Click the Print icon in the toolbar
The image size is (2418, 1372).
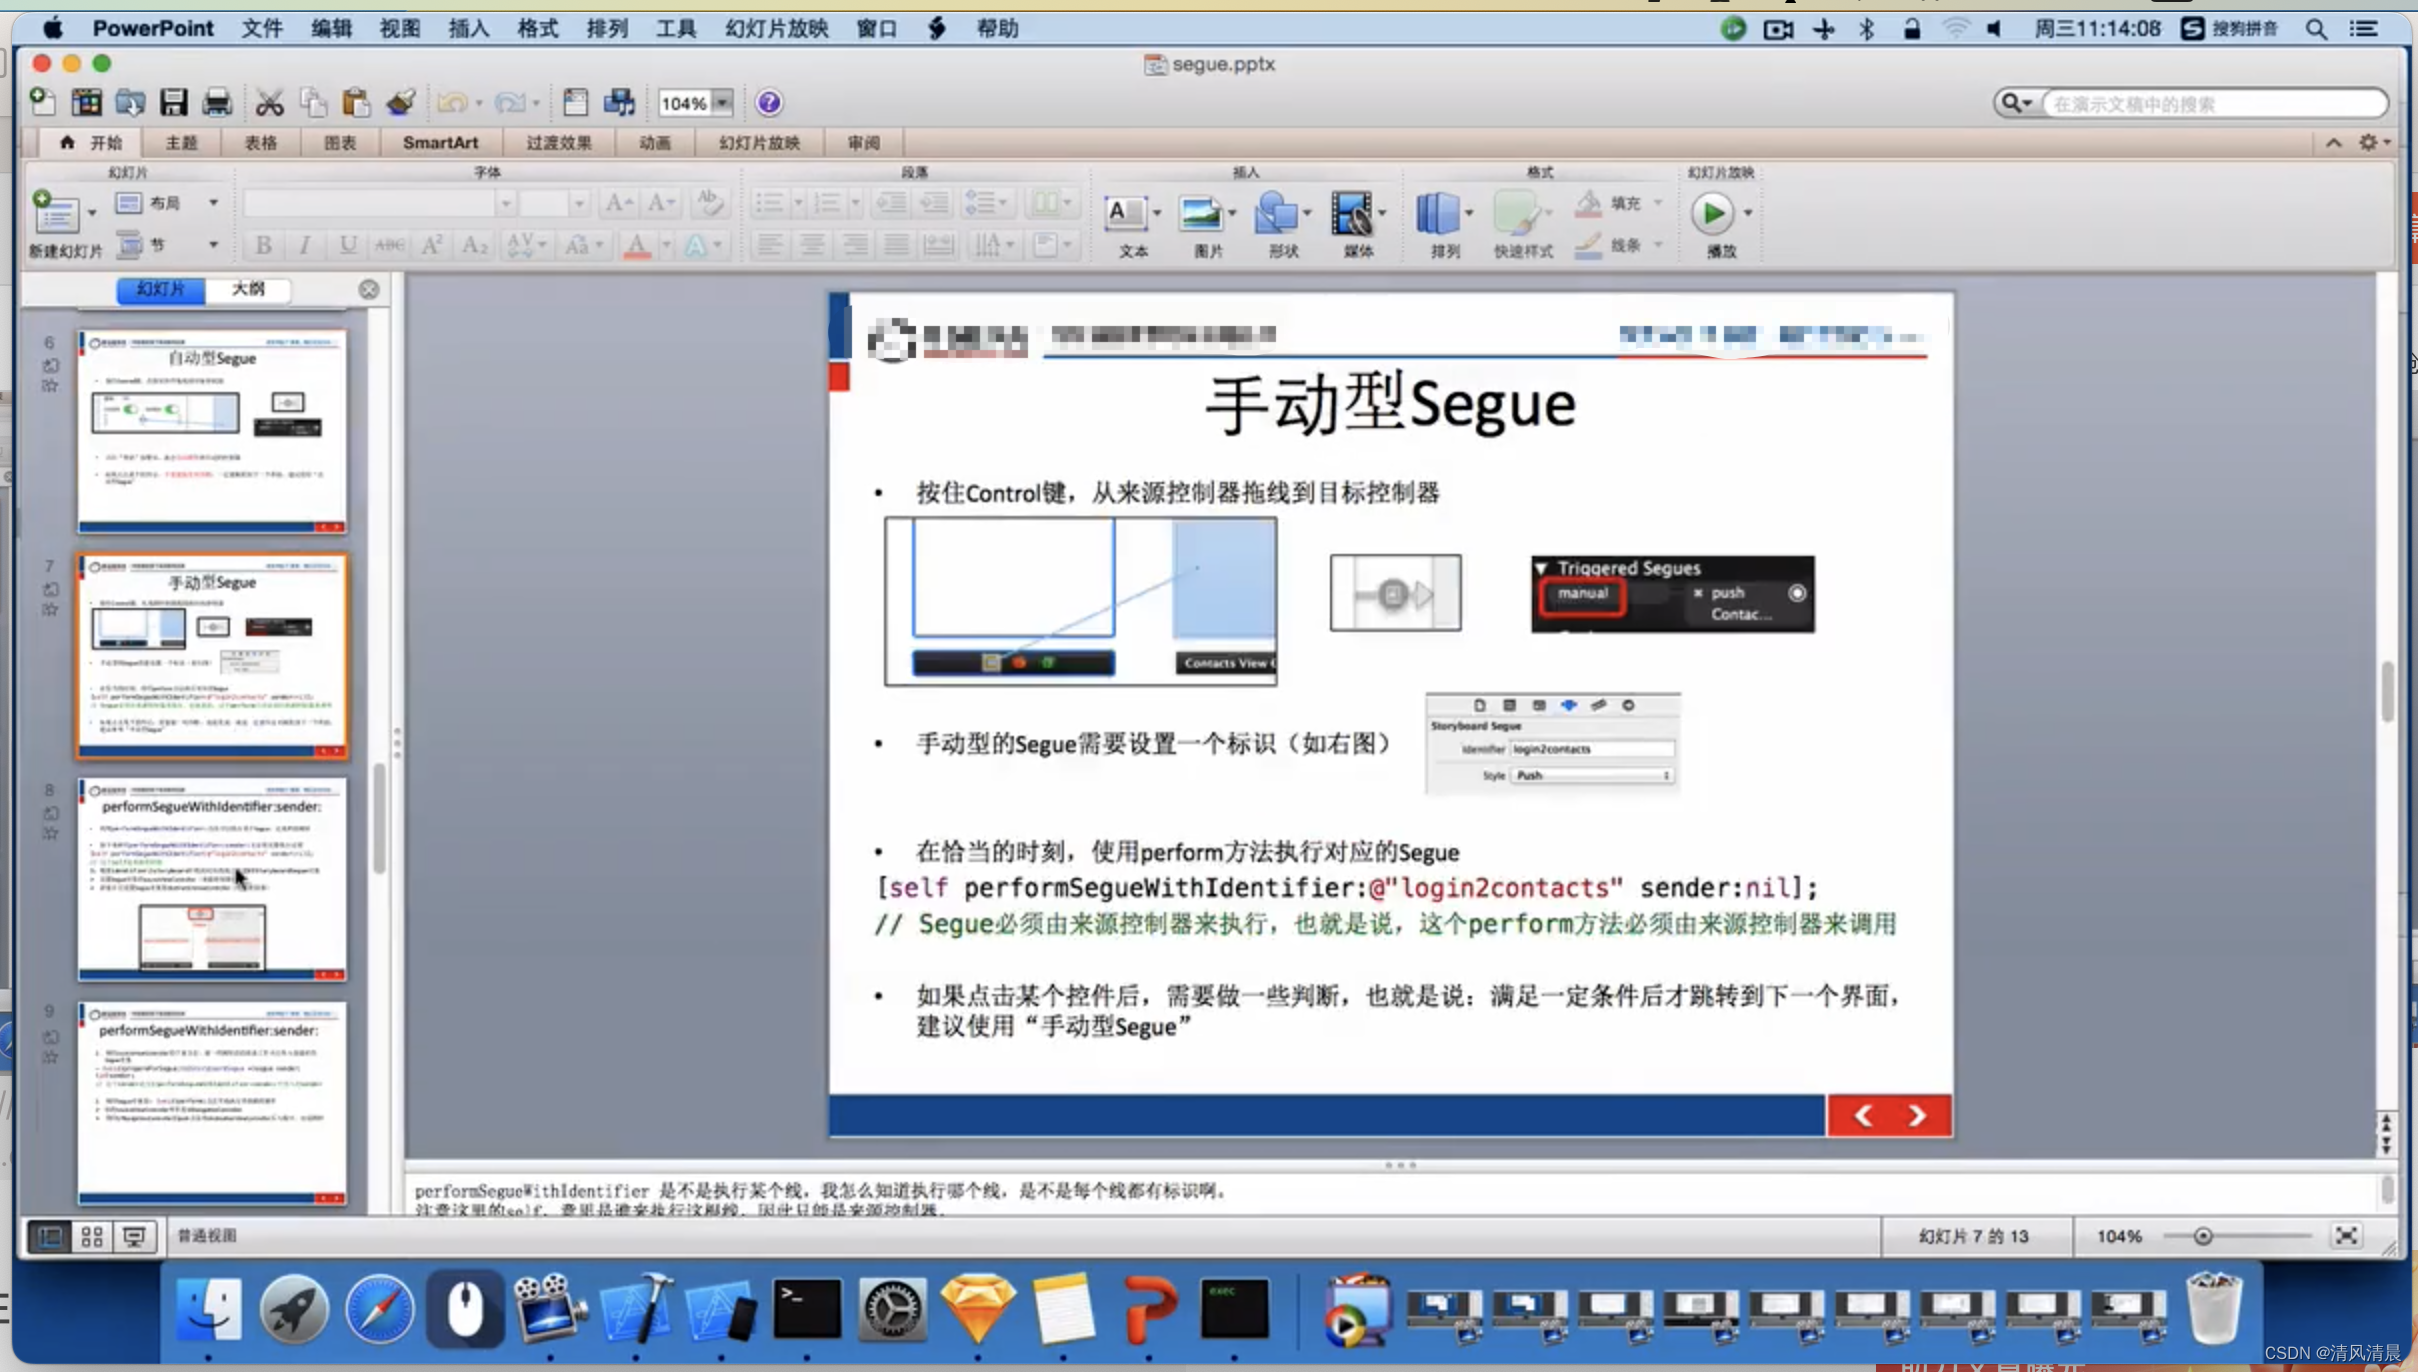[x=217, y=102]
